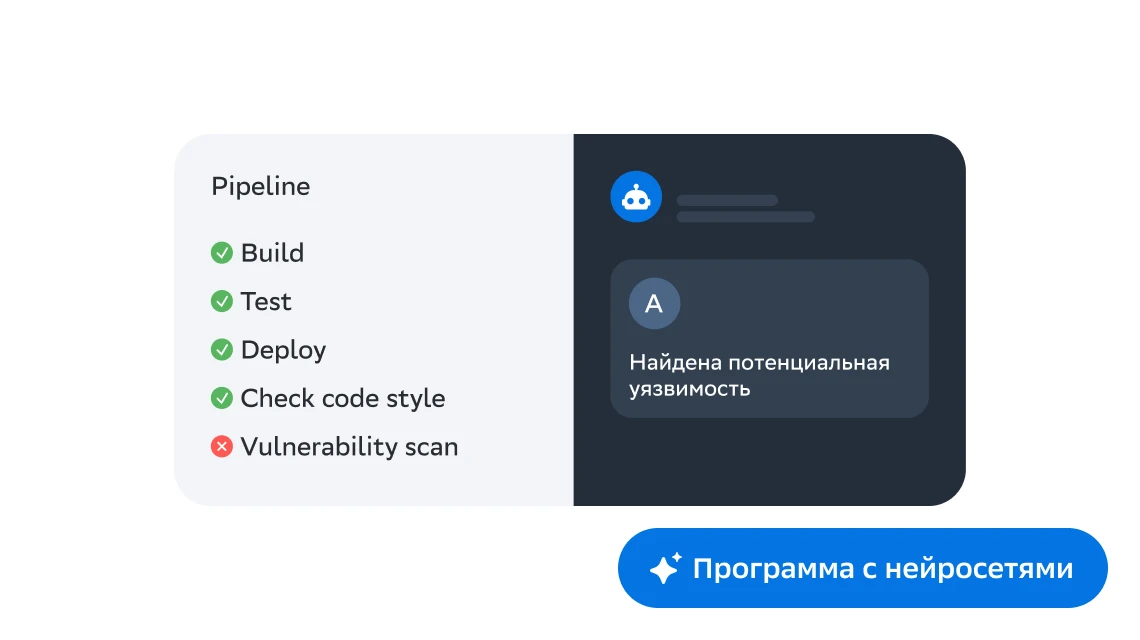Screen dimensions: 1140x640
Task: Click the check icon for Check code style
Action: click(222, 398)
